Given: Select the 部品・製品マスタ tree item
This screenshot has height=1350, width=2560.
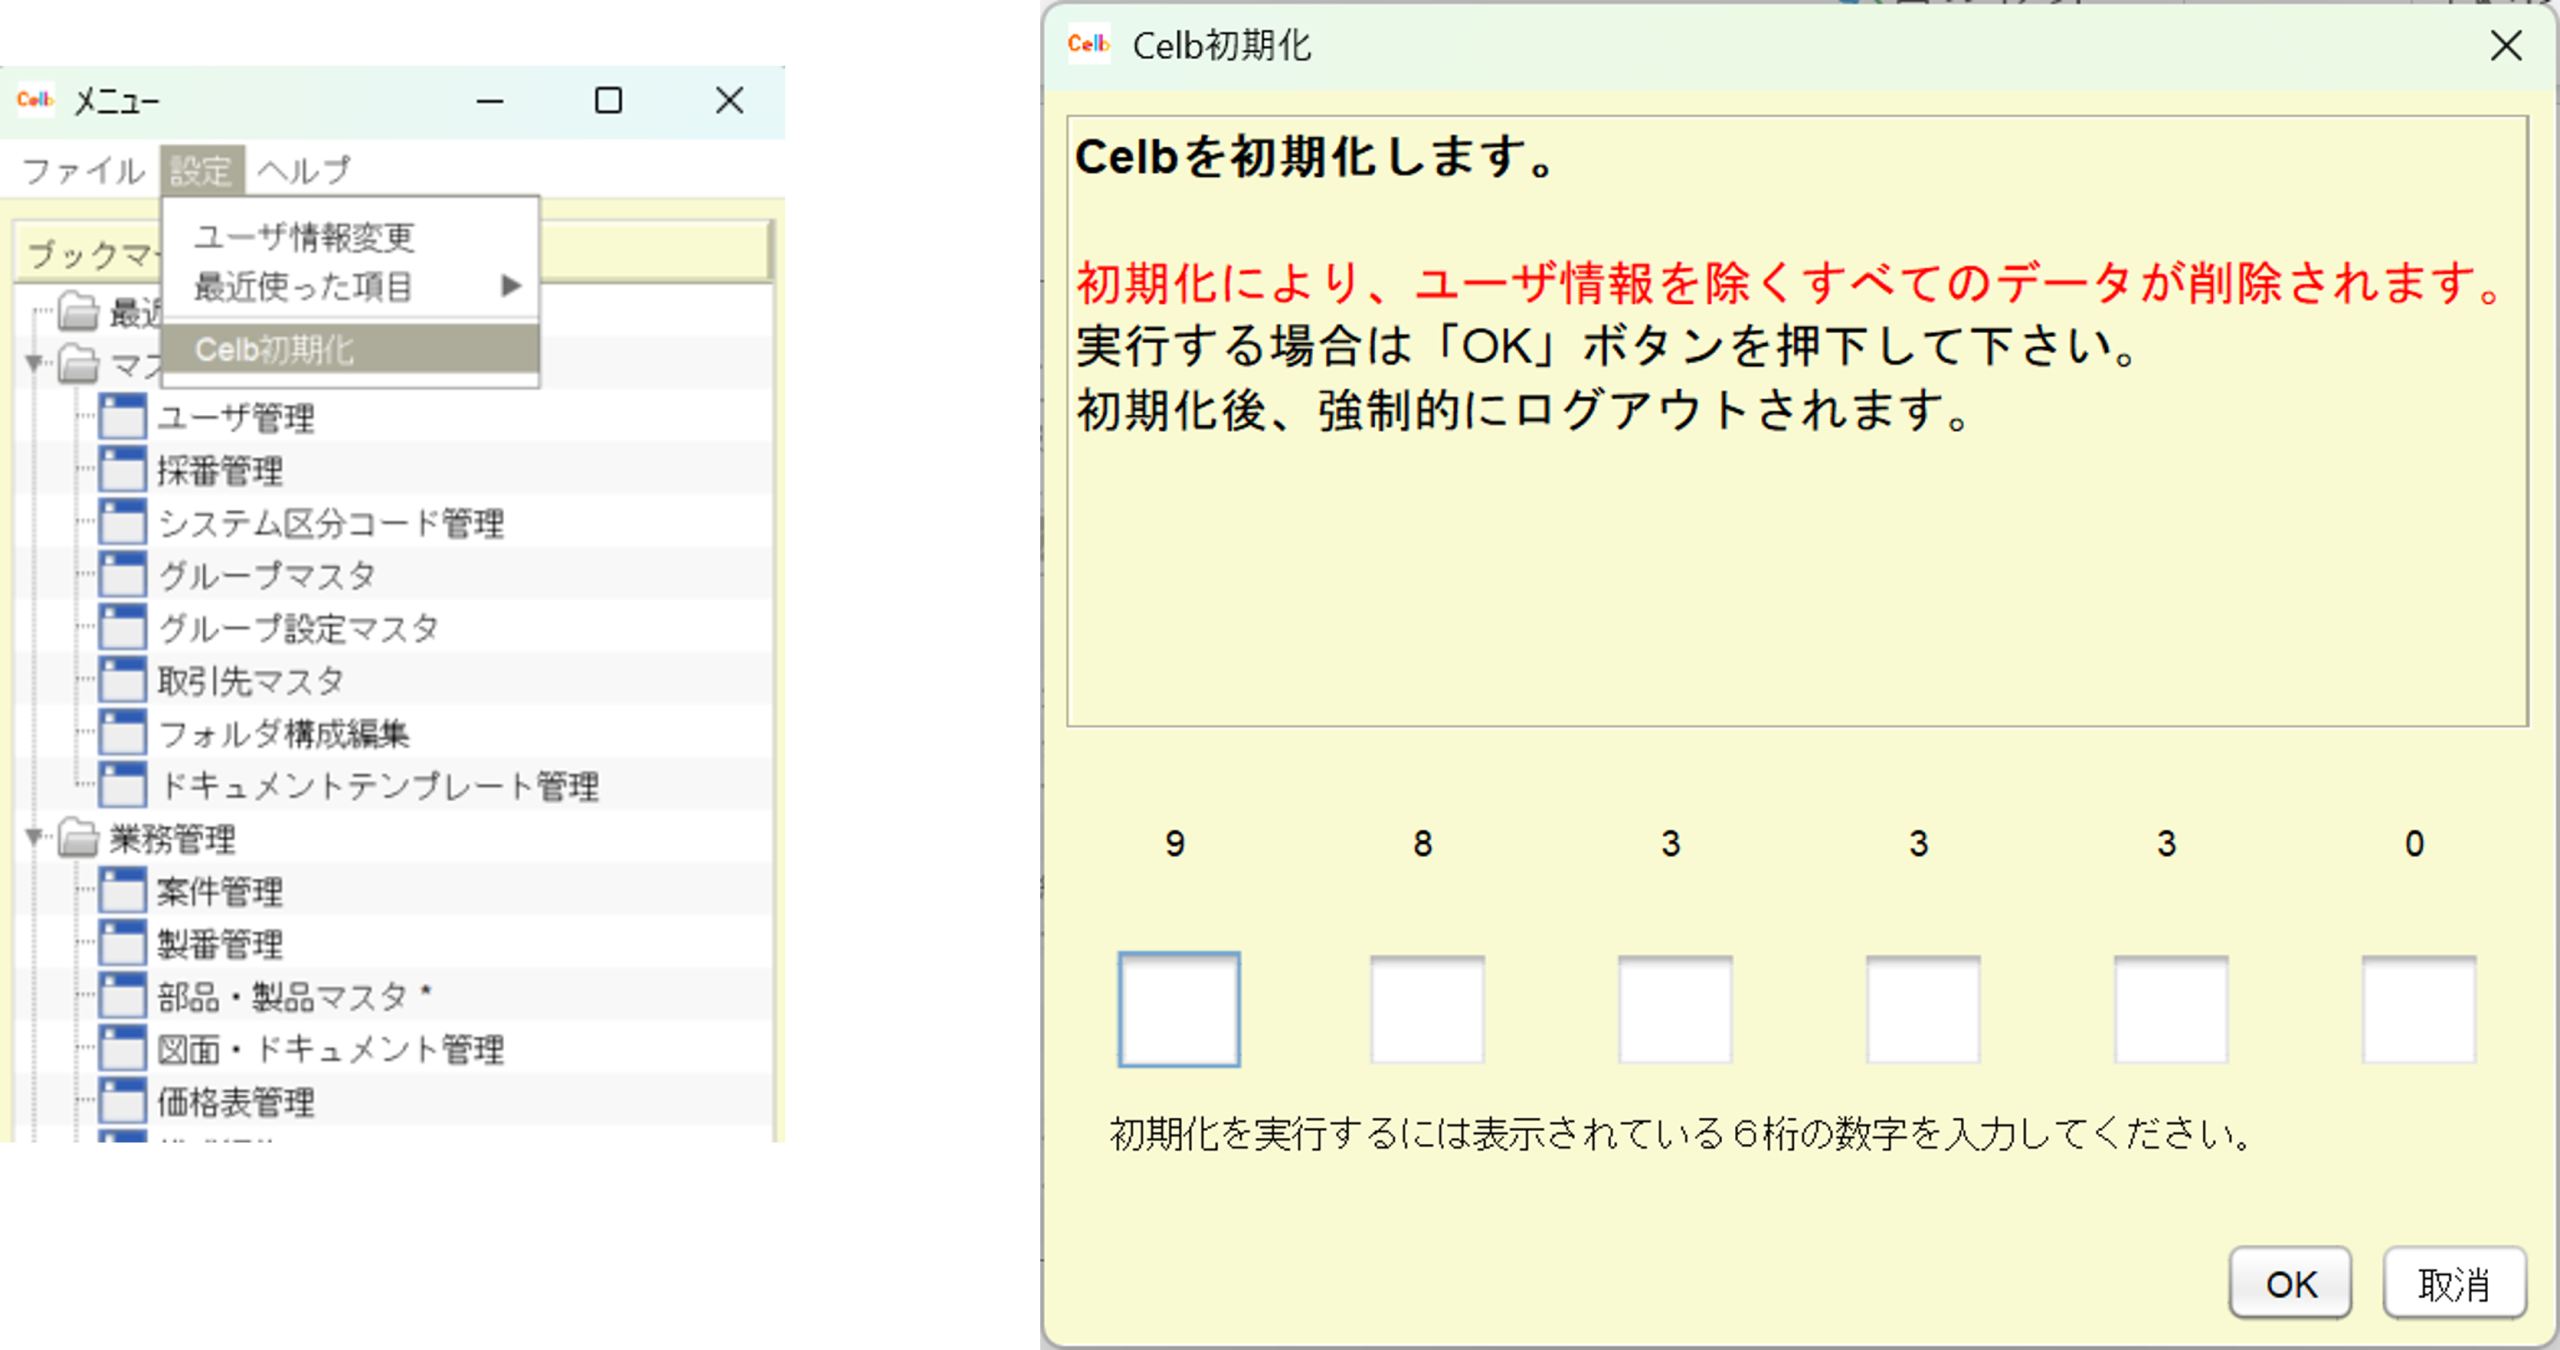Looking at the screenshot, I should [x=295, y=997].
